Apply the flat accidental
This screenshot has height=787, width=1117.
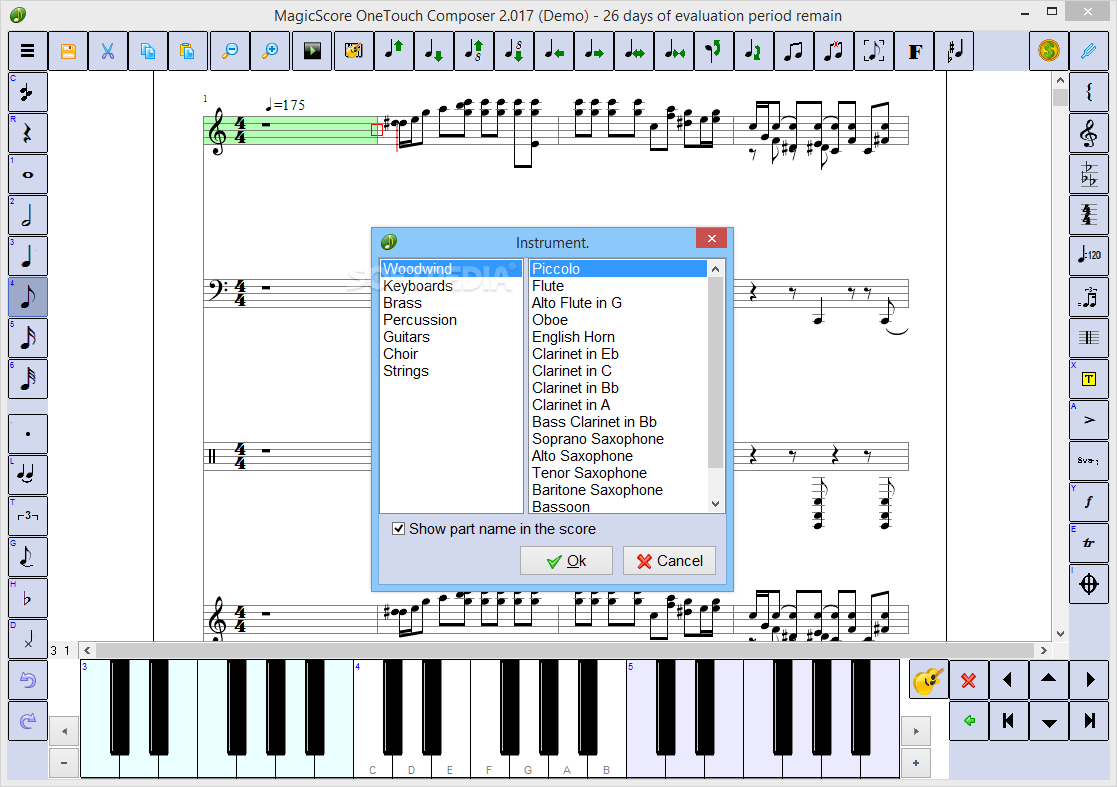tap(28, 598)
